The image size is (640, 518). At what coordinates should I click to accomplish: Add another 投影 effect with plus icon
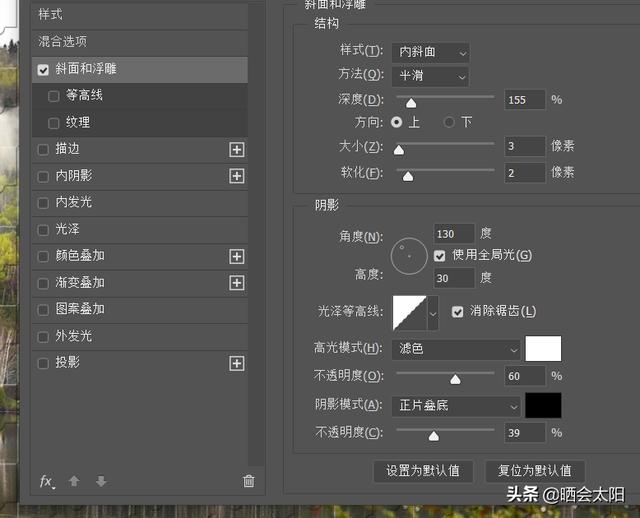[x=237, y=363]
